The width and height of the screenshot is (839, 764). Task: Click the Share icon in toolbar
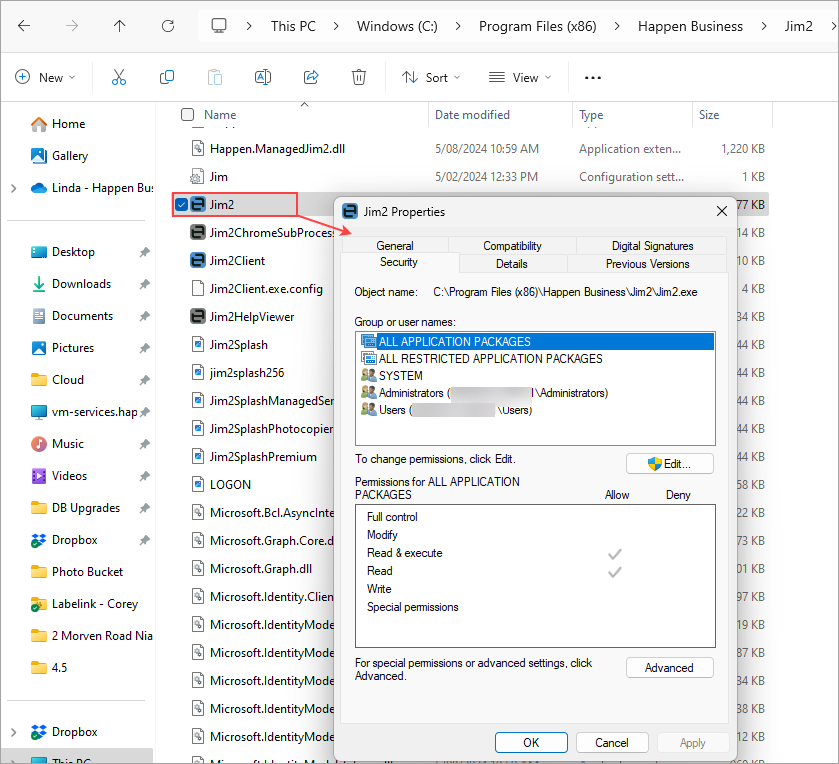click(x=311, y=77)
